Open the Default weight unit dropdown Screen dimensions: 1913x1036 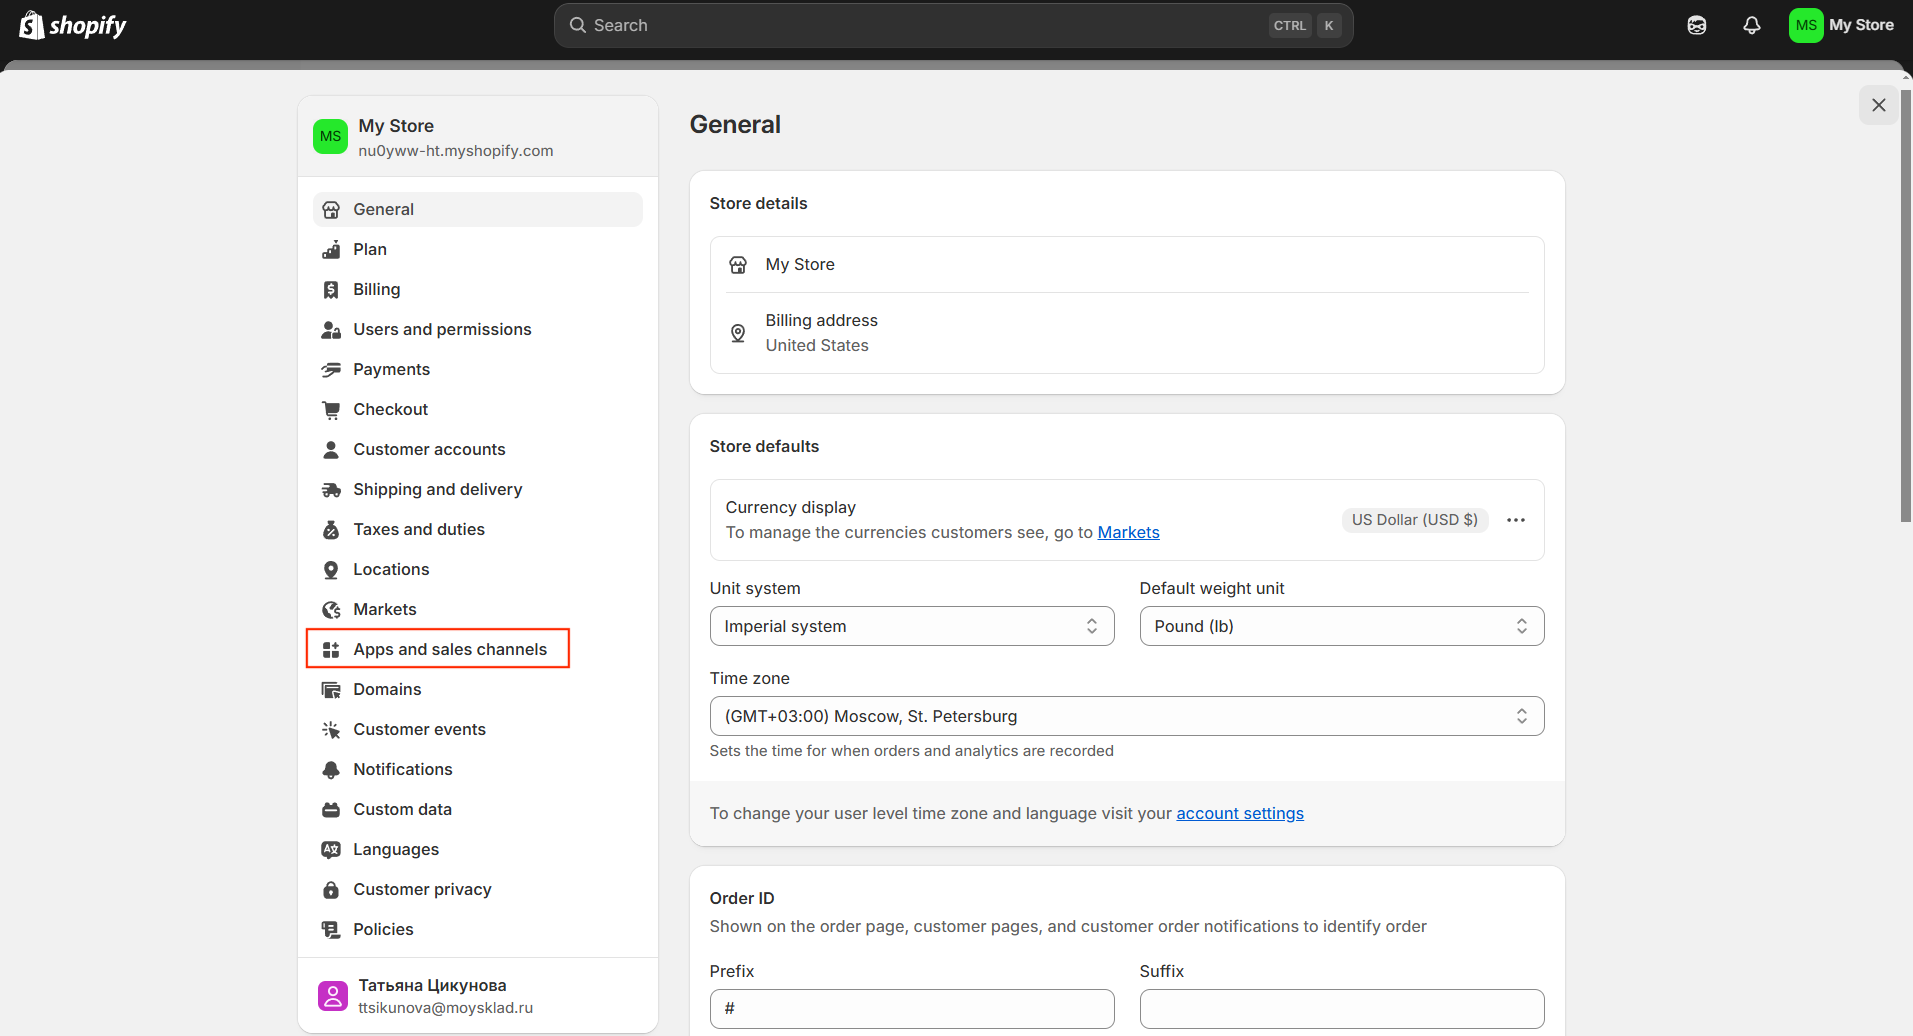1342,626
